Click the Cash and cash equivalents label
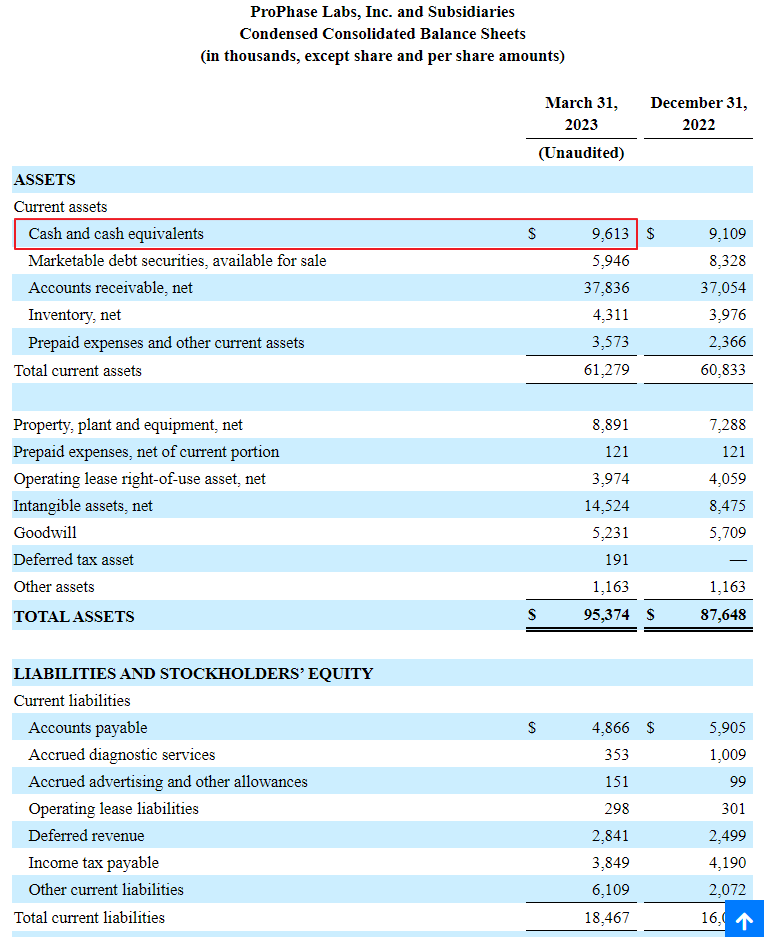 [116, 234]
